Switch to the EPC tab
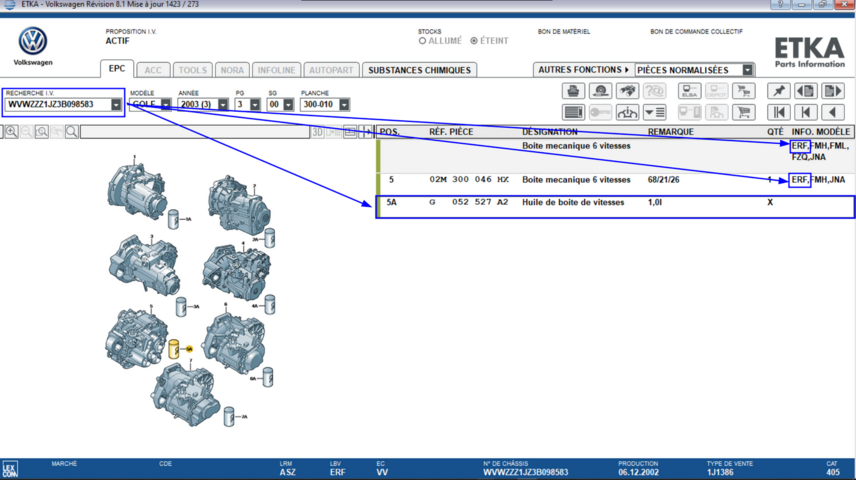Screen dimensions: 856x480 tap(117, 69)
